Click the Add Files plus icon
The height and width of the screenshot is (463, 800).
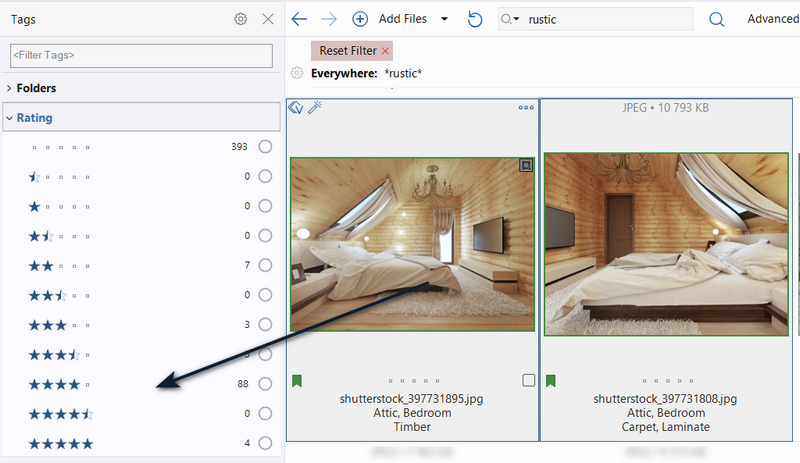point(360,19)
